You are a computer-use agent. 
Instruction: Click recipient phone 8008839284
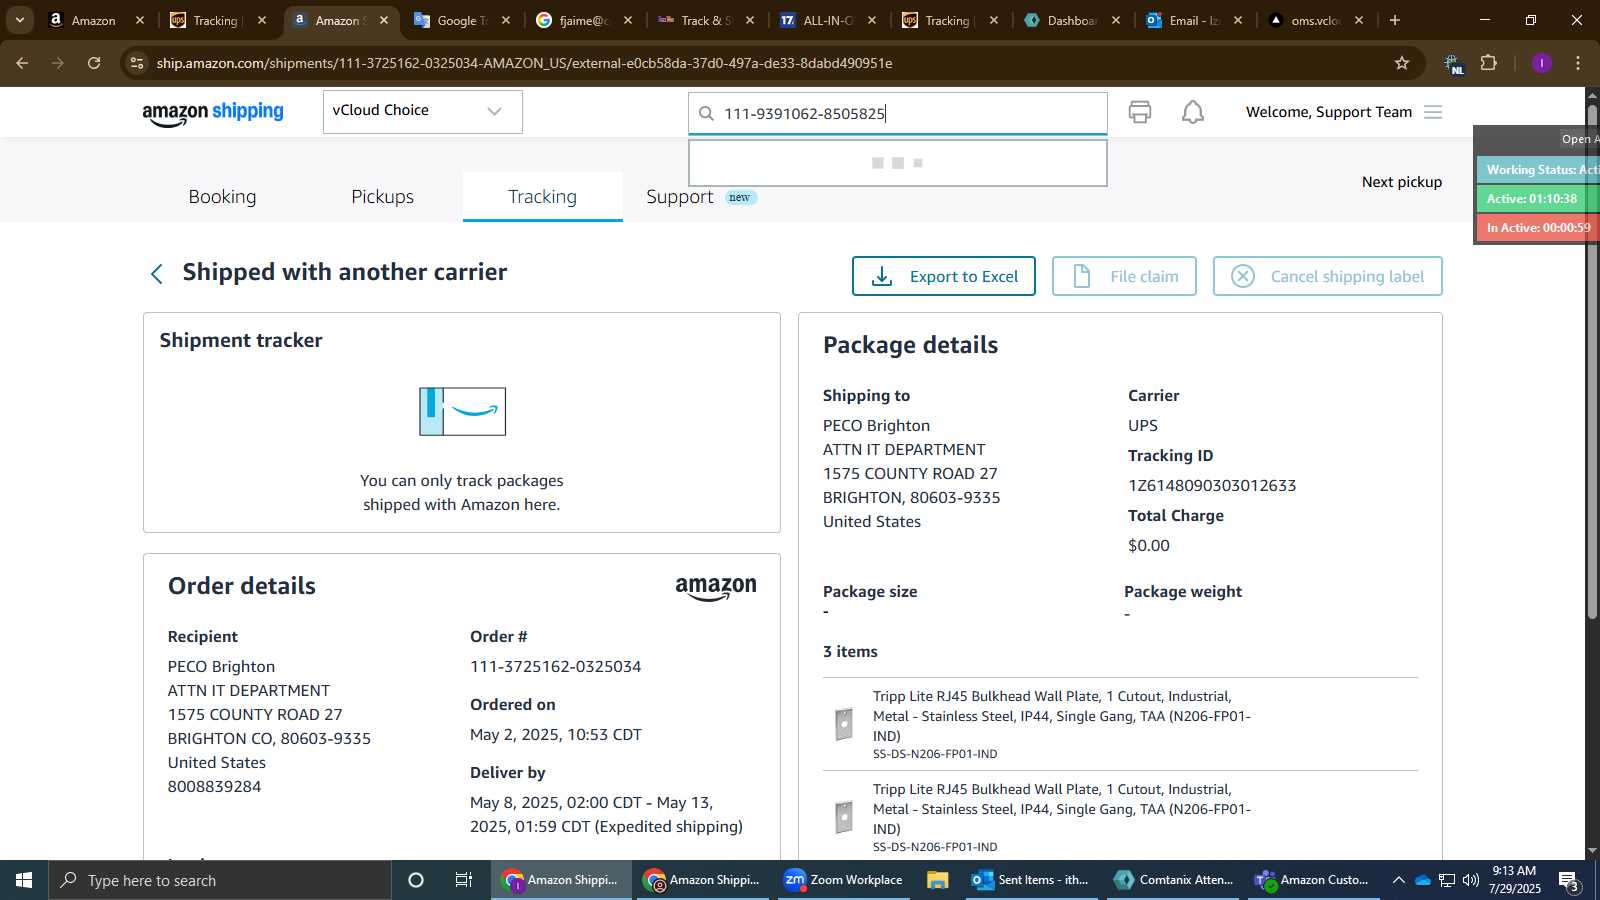[214, 787]
